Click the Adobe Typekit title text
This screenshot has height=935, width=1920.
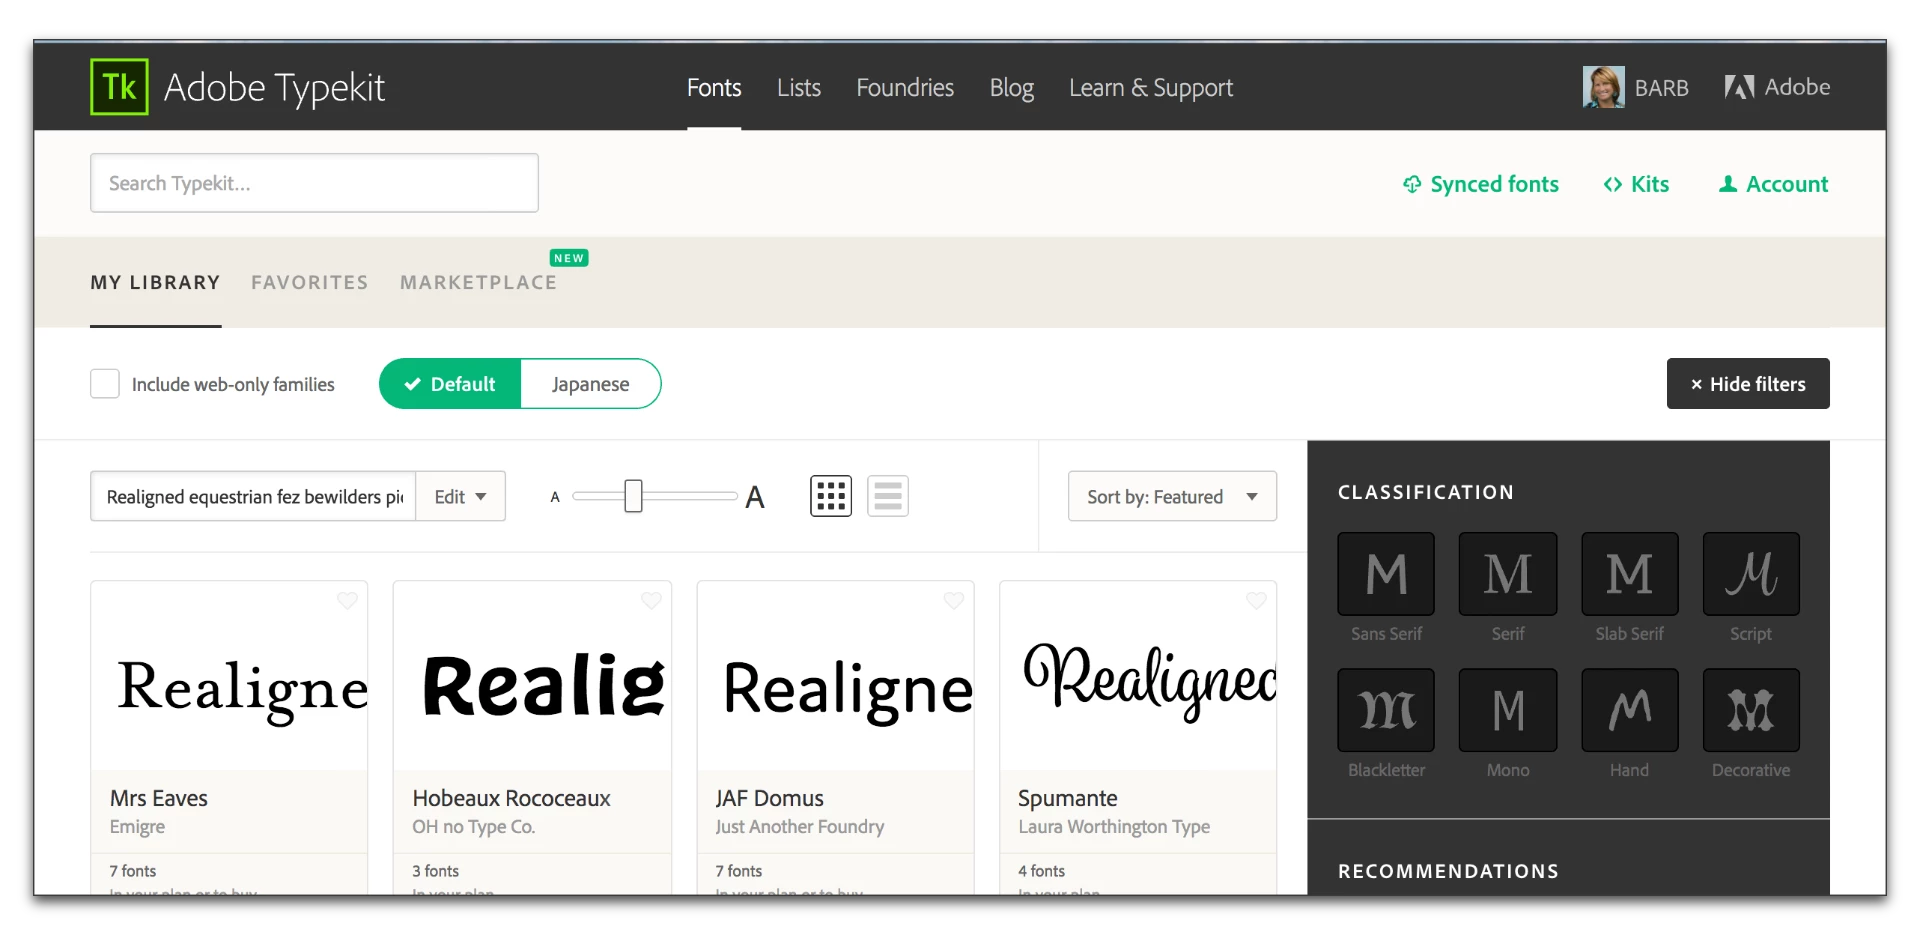pos(274,88)
